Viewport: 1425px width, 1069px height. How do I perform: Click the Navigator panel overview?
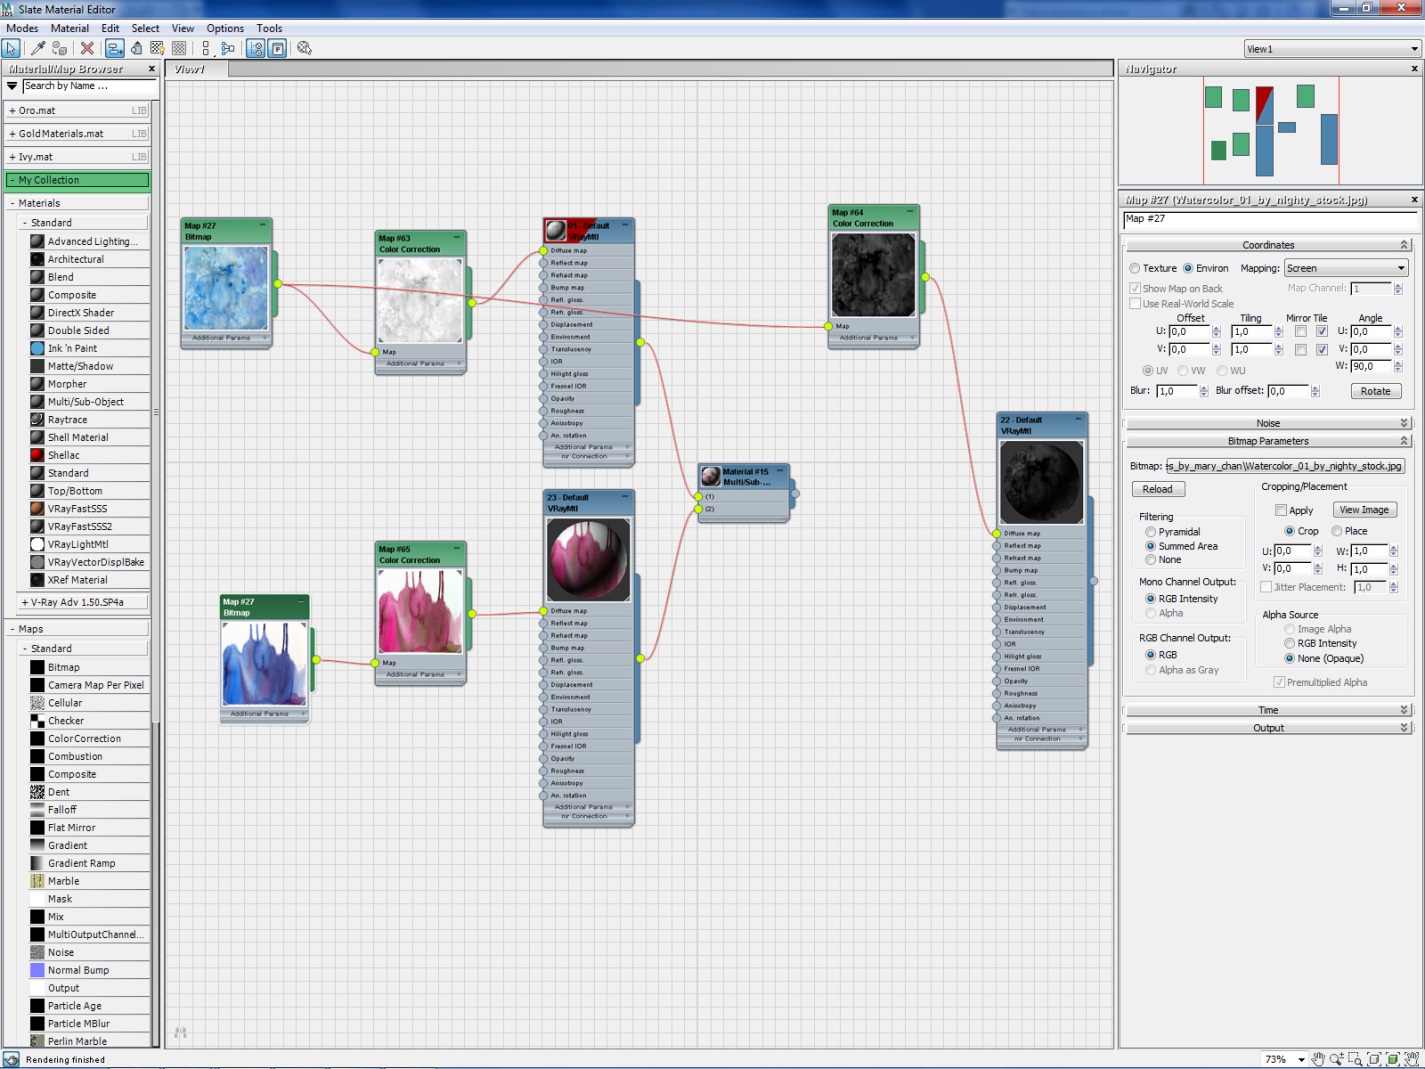pos(1268,130)
